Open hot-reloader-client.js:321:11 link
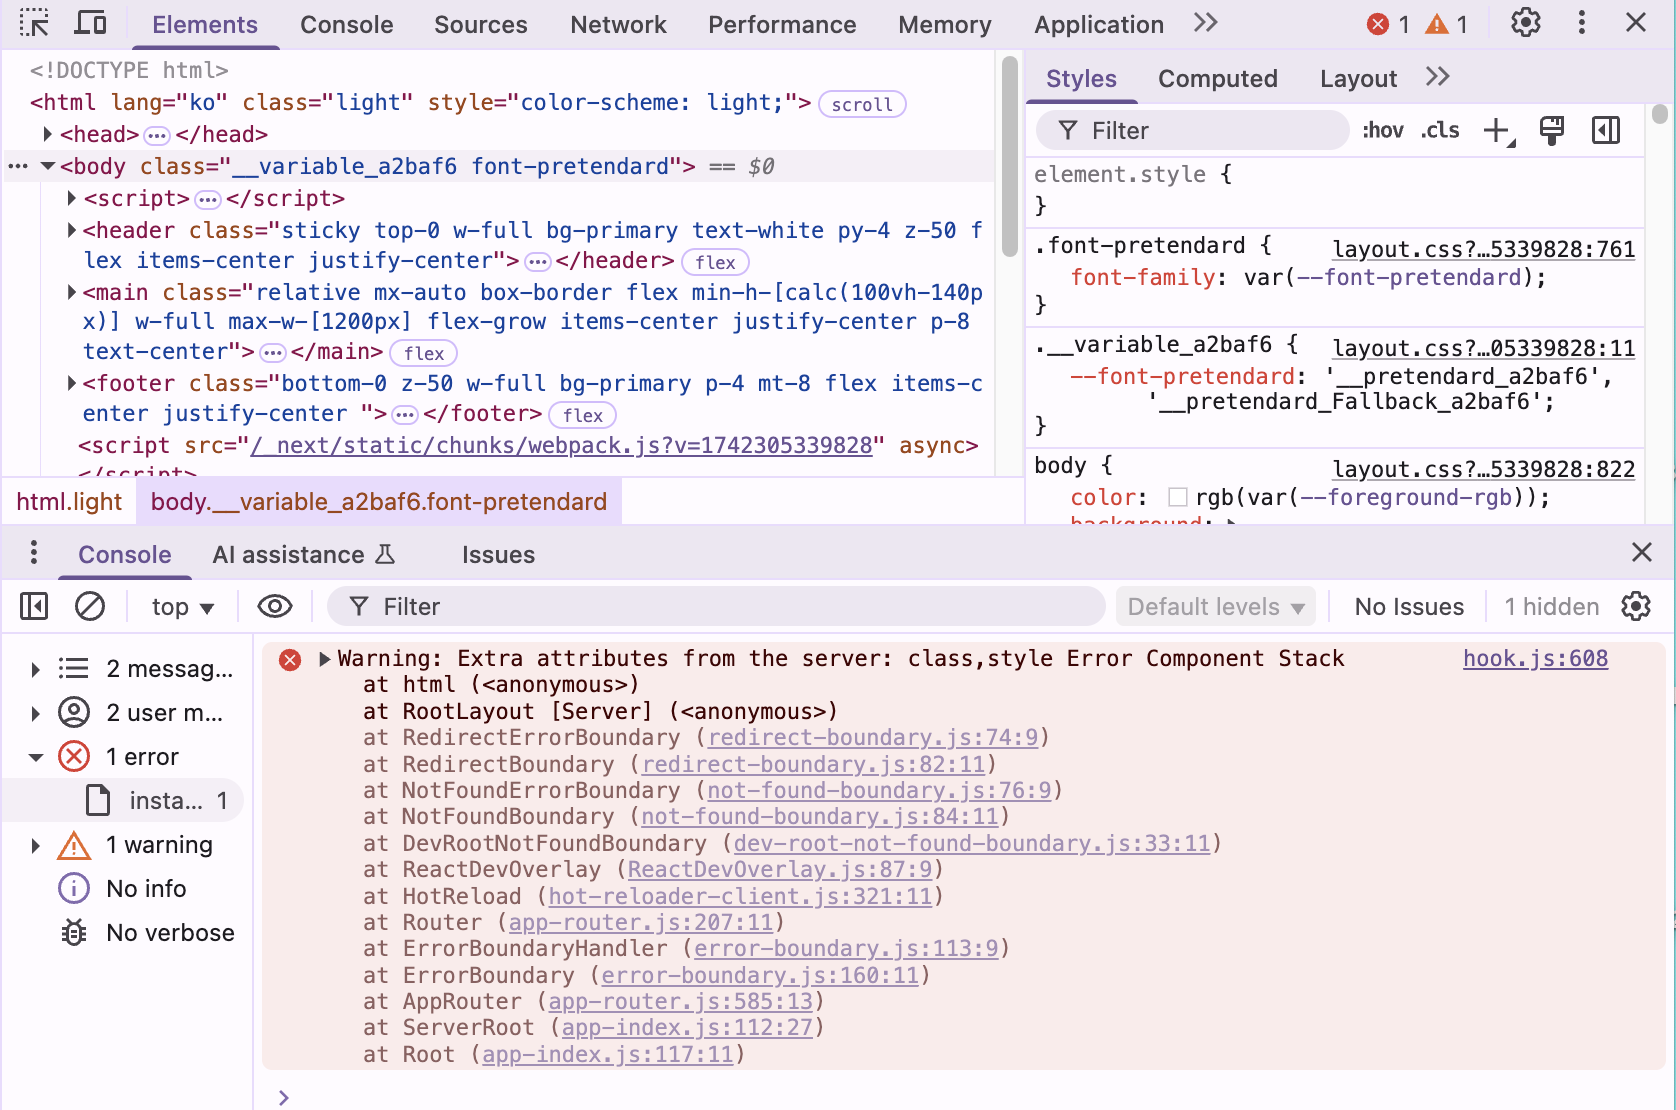The height and width of the screenshot is (1110, 1676). click(x=740, y=896)
